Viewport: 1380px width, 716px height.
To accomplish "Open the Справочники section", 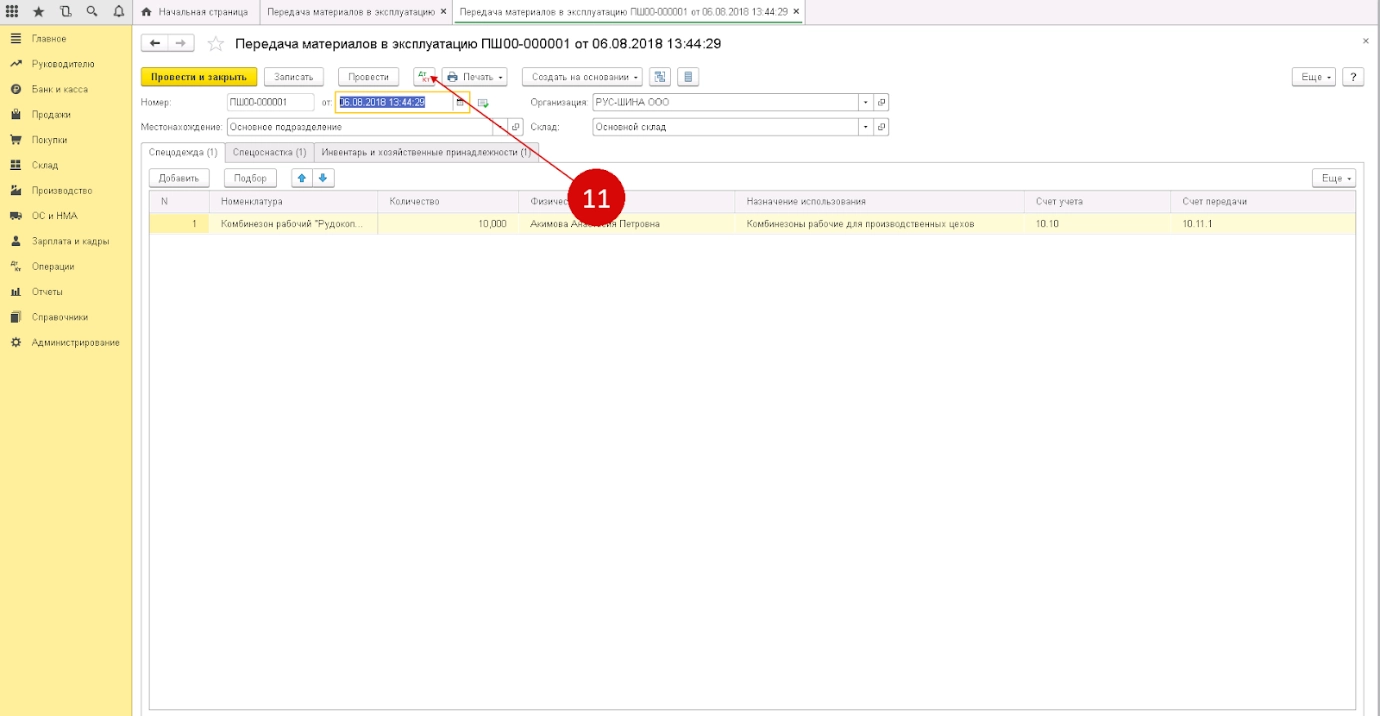I will click(x=60, y=317).
